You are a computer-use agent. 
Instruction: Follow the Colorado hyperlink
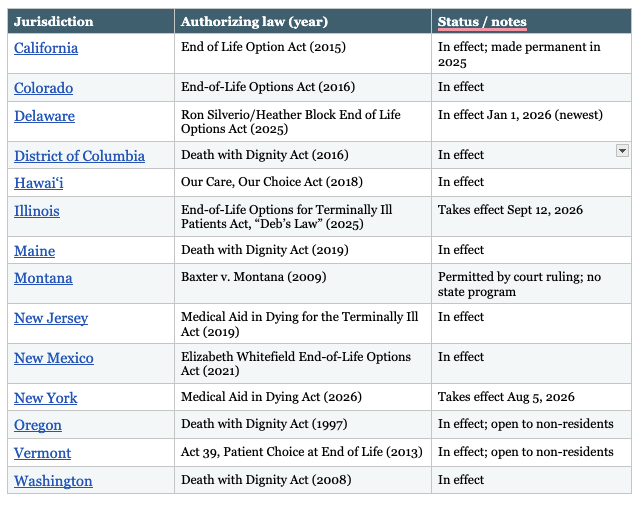tap(43, 88)
